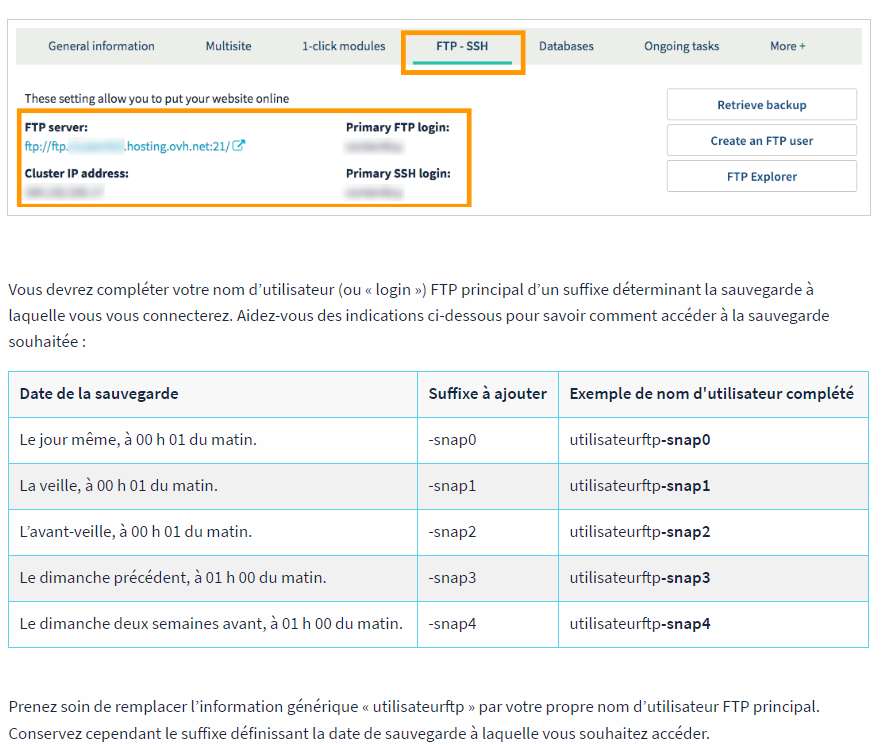The image size is (888, 745).
Task: Click the 'La veille, à 00 h 01' row cell
Action: (x=119, y=486)
